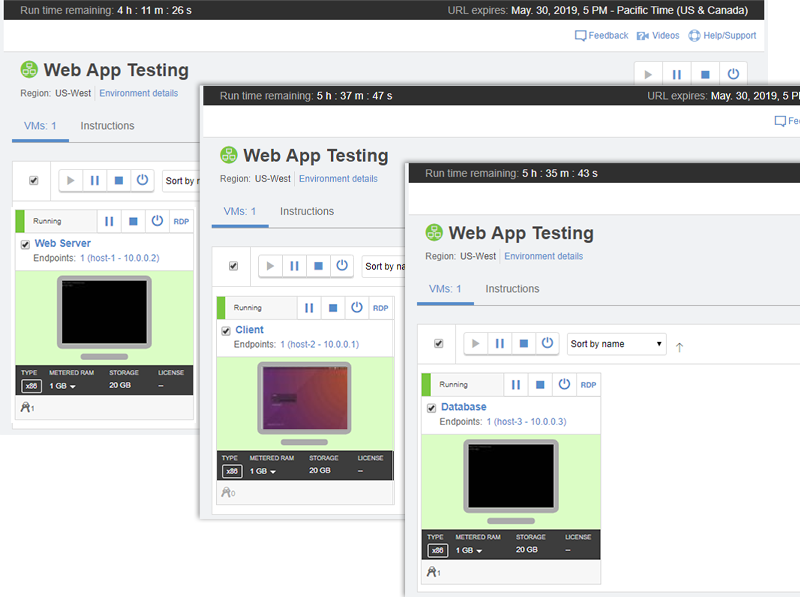The height and width of the screenshot is (597, 800).
Task: Open the Videos link icon
Action: (x=641, y=35)
